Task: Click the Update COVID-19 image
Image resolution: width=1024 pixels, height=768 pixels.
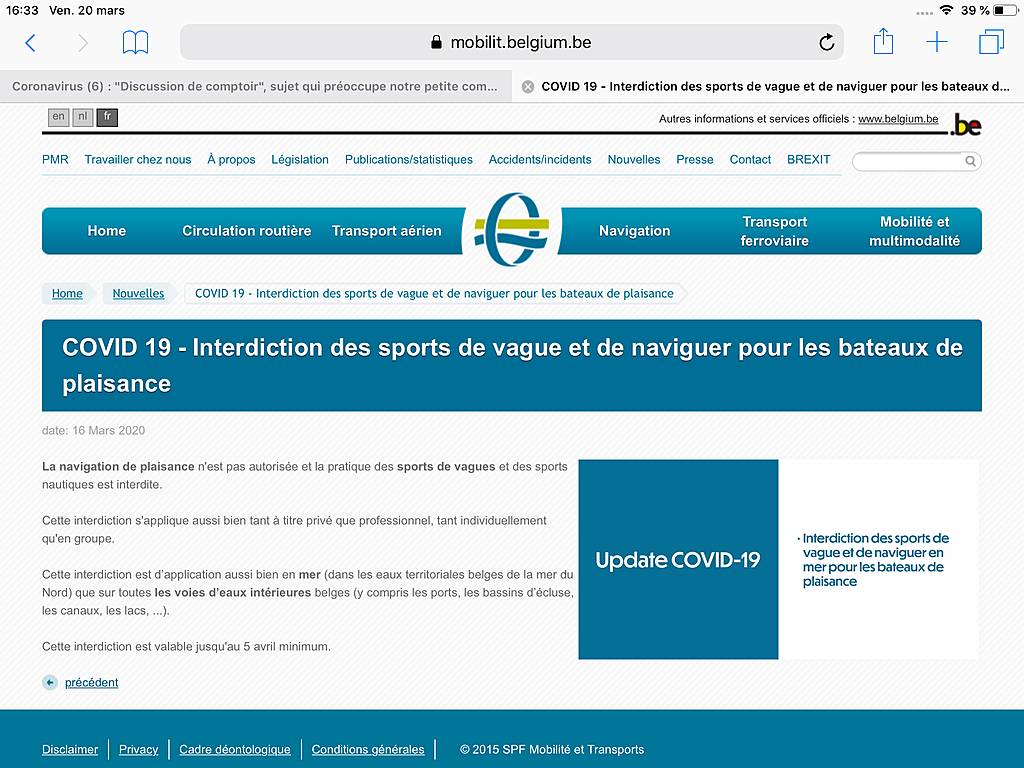Action: click(x=778, y=559)
